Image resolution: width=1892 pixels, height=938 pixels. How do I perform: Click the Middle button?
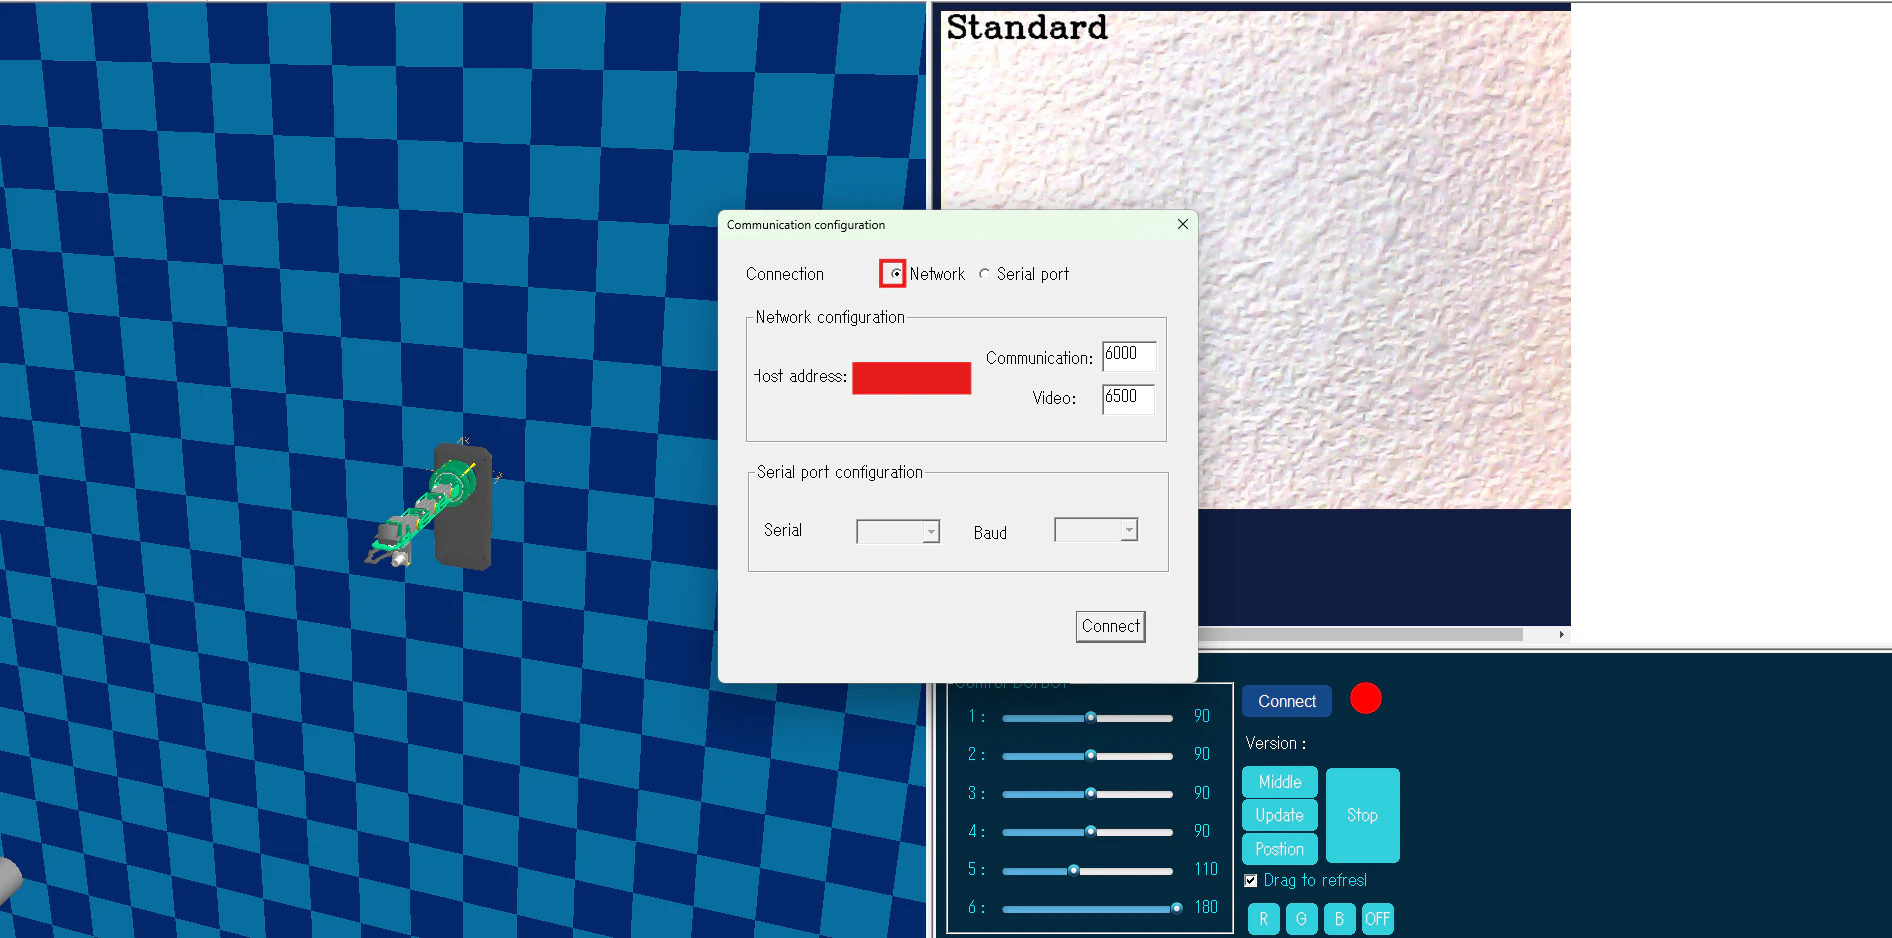coord(1280,782)
